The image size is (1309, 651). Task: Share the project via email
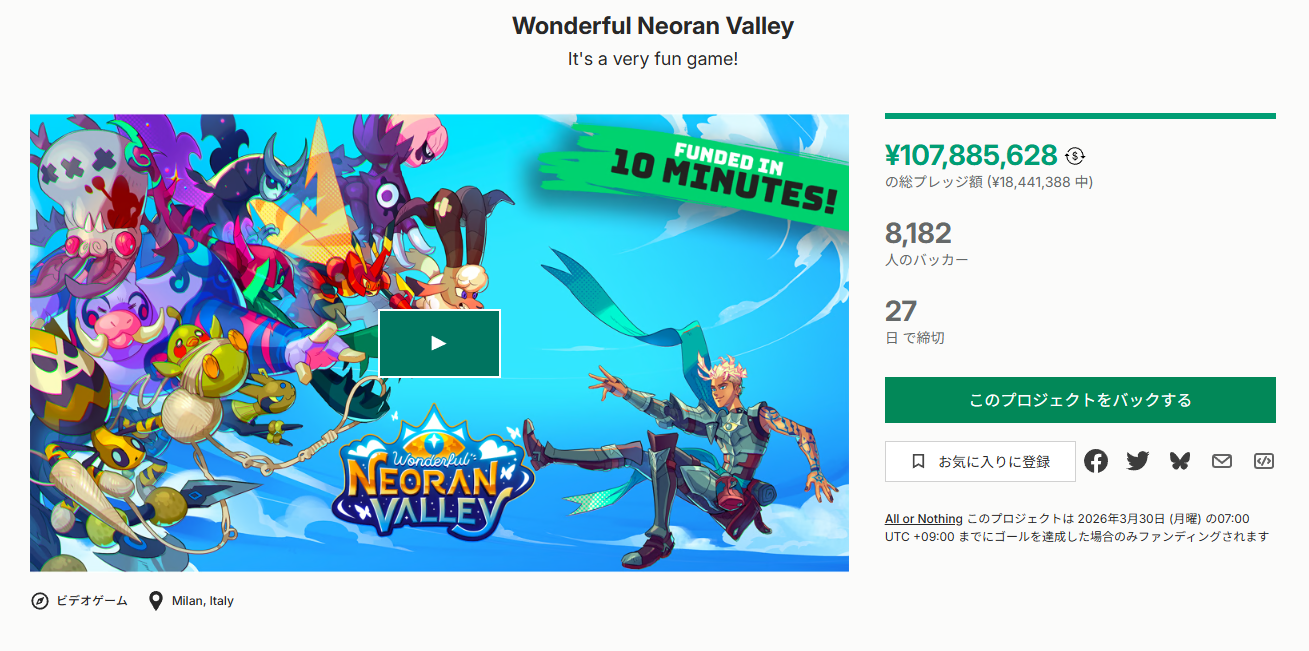point(1221,461)
